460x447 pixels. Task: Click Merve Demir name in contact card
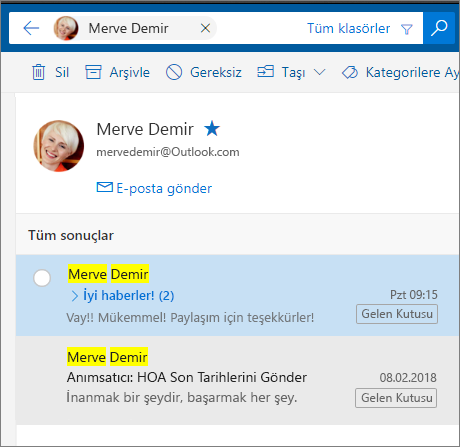coord(145,129)
